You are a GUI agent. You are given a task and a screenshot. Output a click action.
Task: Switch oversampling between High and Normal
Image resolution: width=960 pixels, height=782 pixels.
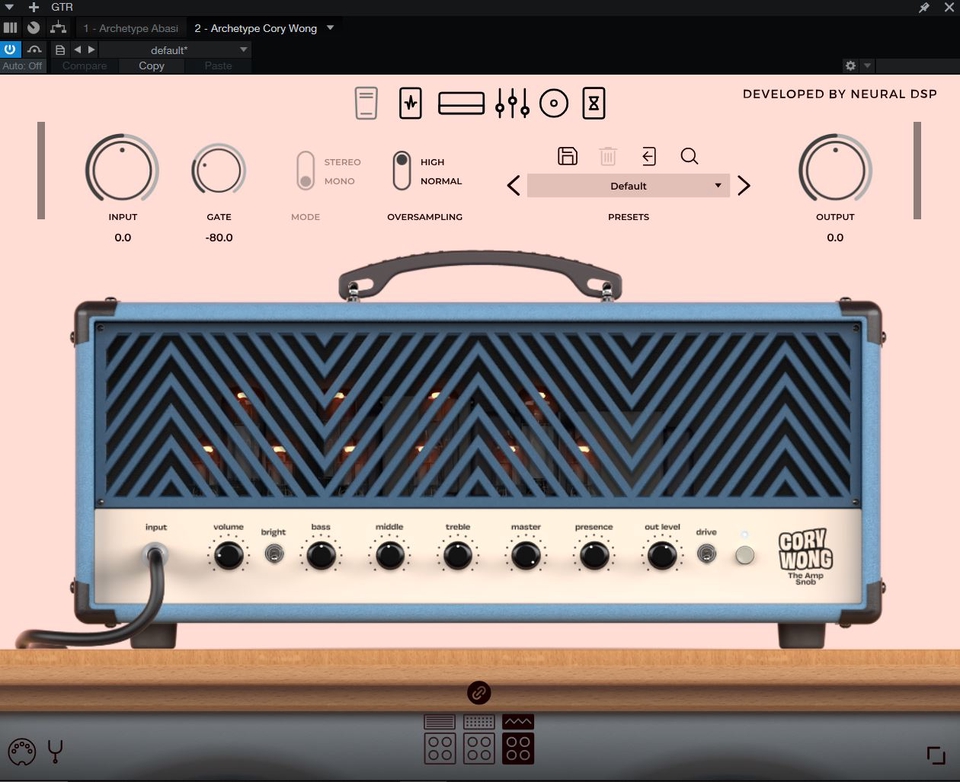tap(401, 170)
